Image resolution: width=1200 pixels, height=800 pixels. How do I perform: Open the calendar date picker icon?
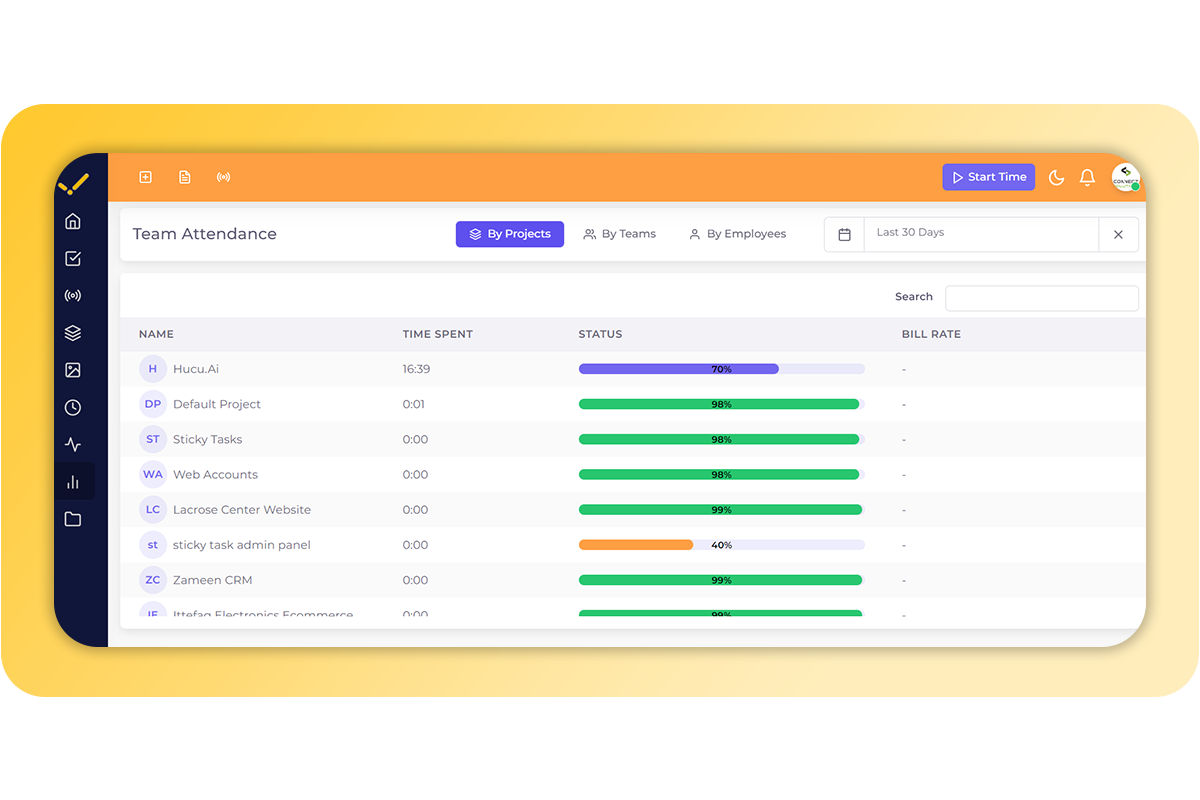844,233
